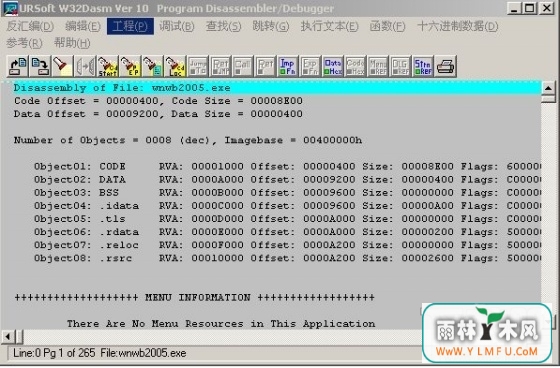The height and width of the screenshot is (368, 560).
Task: Click the Goto Code Location (Loc) icon
Action: (175, 66)
